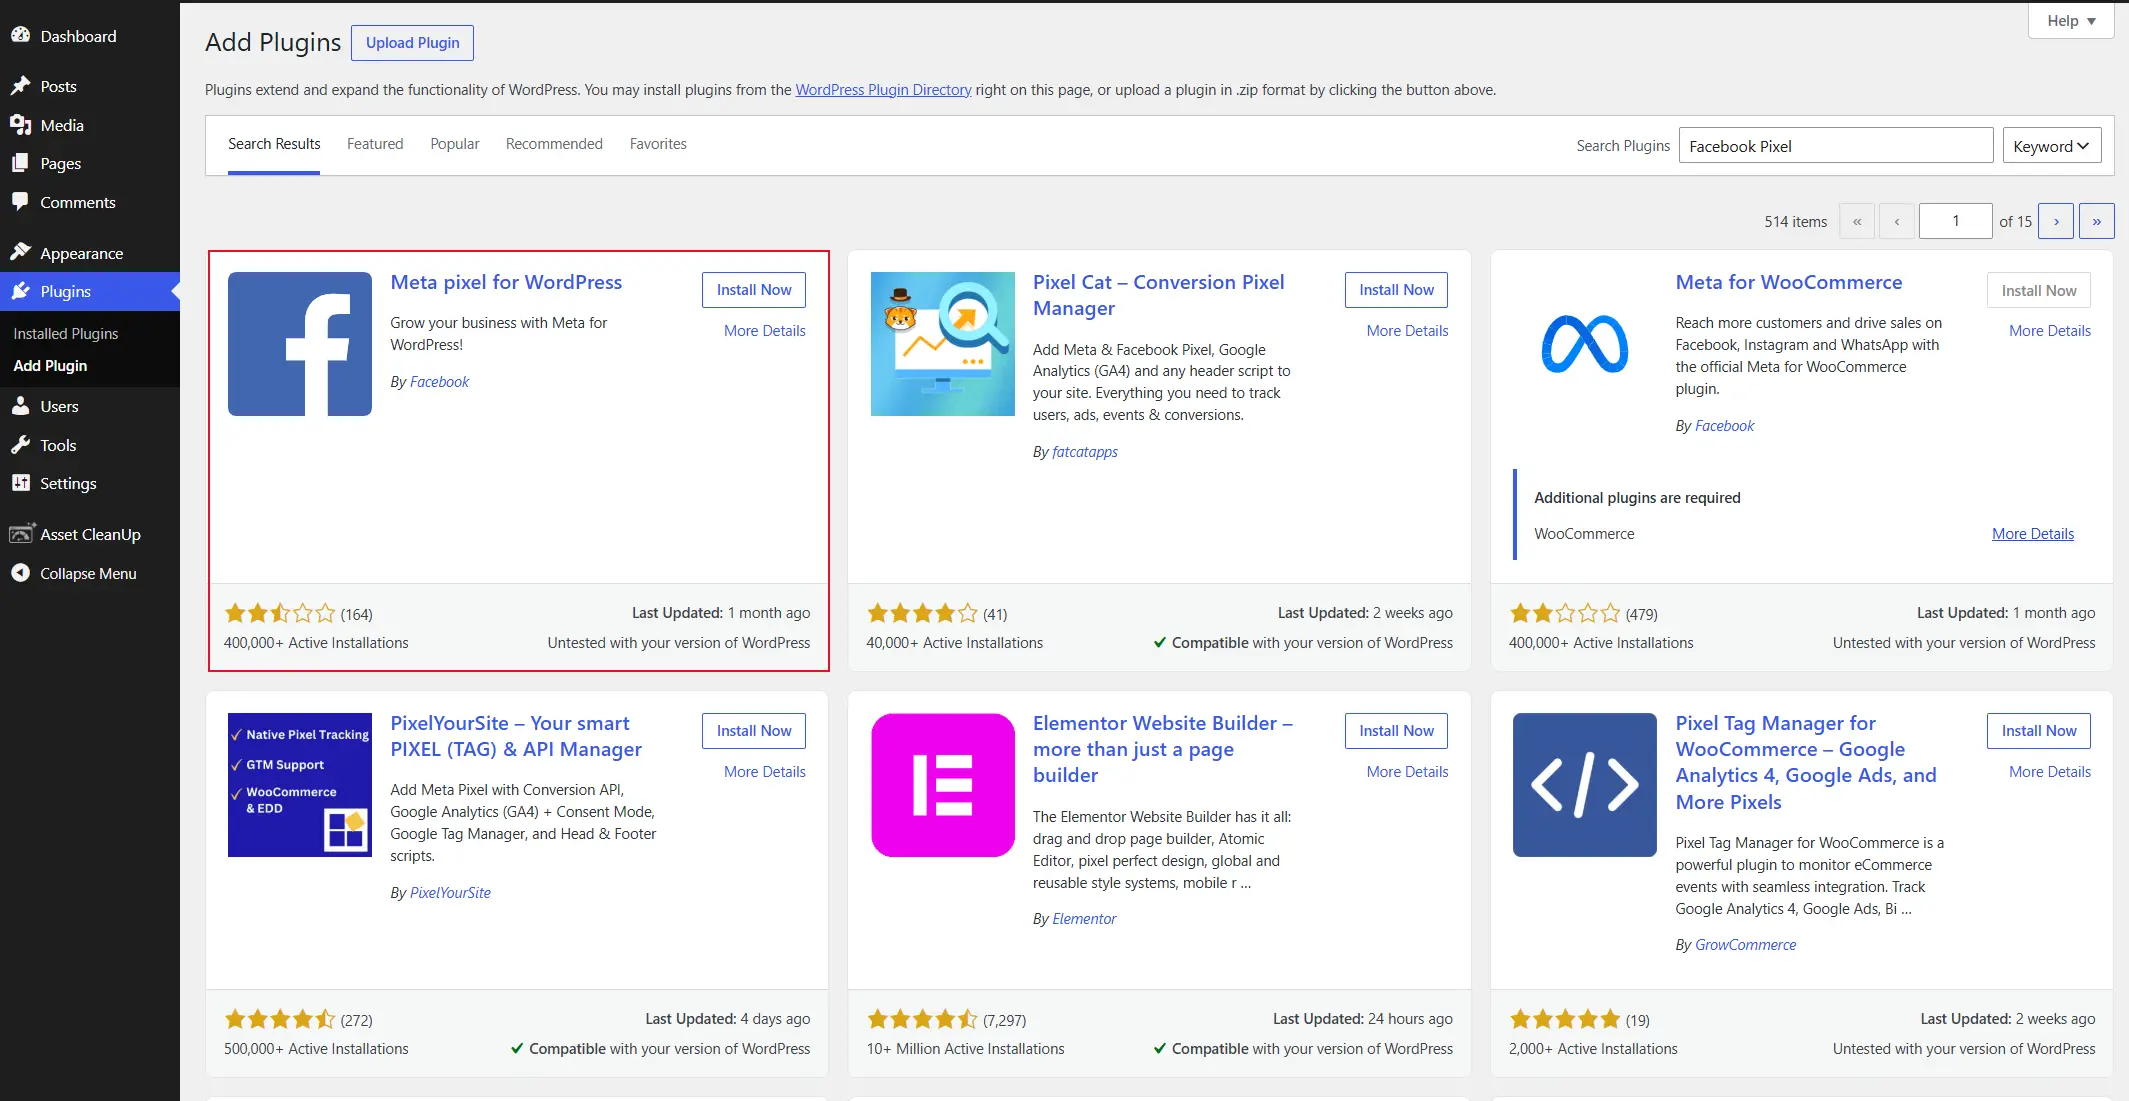Screen dimensions: 2129x1101
Task: Open the Keyword search type dropdown
Action: [x=2052, y=146]
